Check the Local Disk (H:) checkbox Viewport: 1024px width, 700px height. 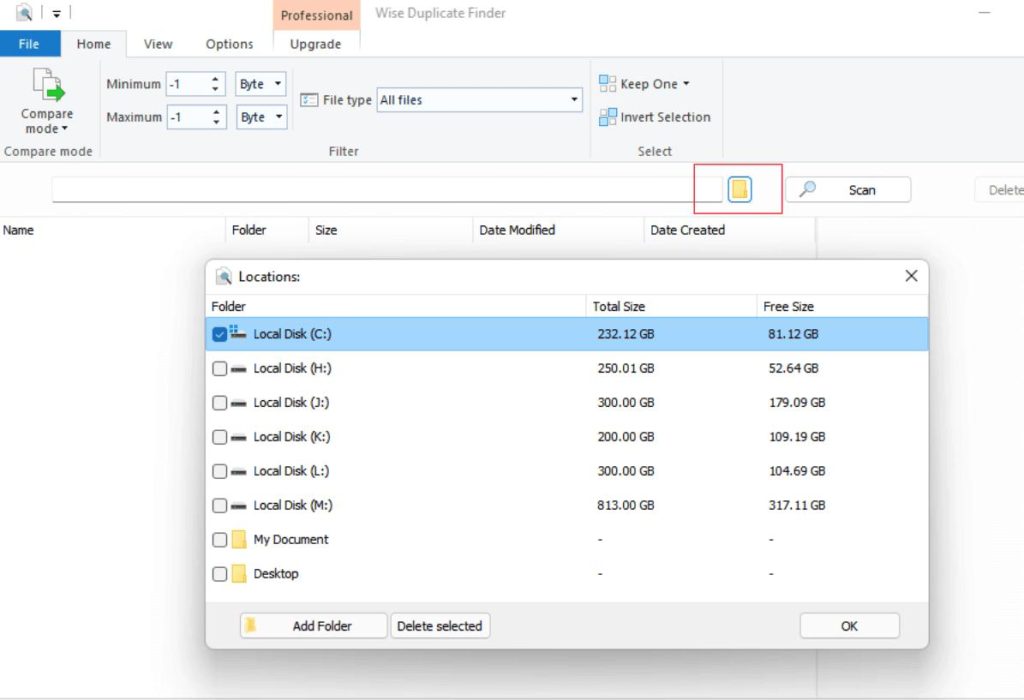[219, 368]
